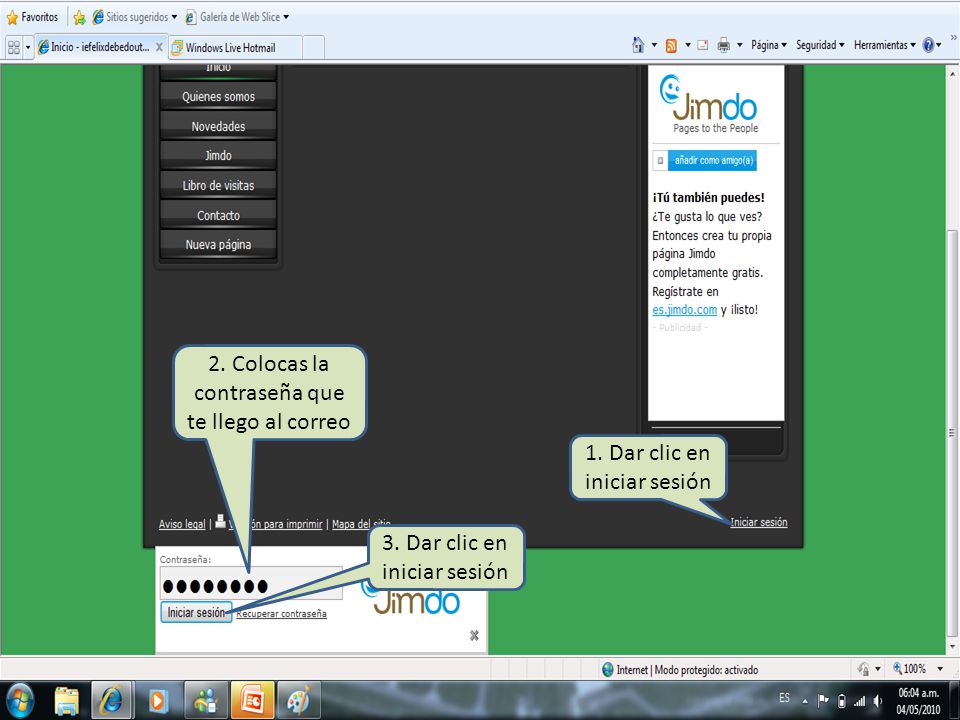Open a new blank tab
This screenshot has width=960, height=720.
(313, 47)
